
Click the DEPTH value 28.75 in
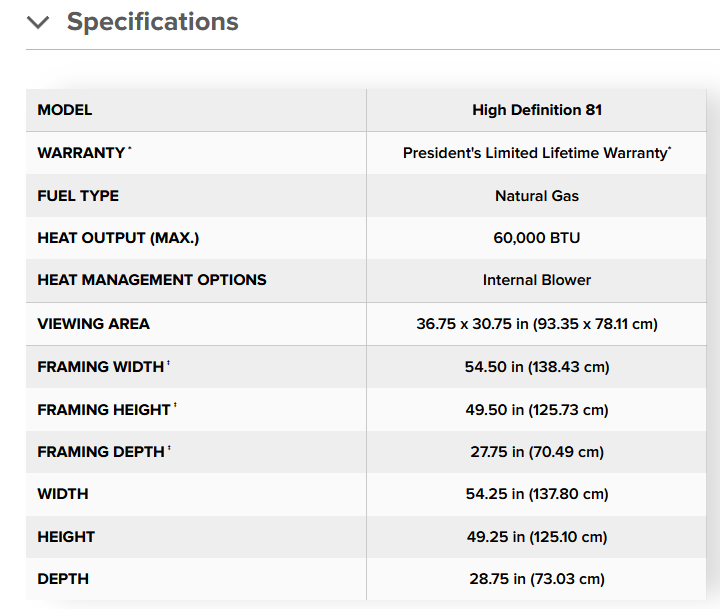tap(537, 579)
